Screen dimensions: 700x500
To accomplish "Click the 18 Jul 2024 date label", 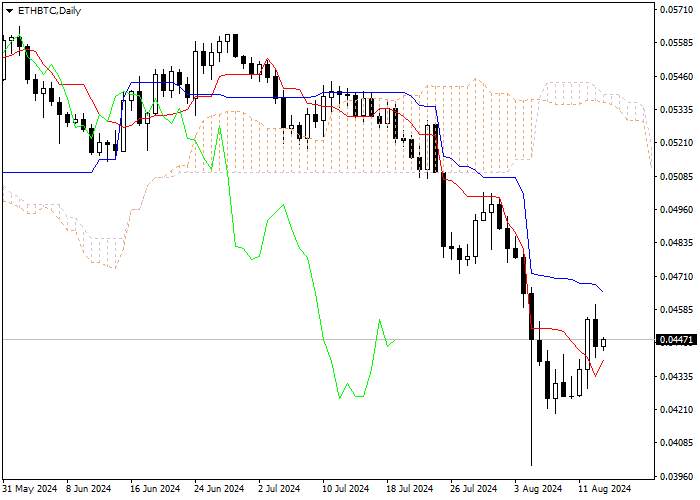I will pos(410,489).
